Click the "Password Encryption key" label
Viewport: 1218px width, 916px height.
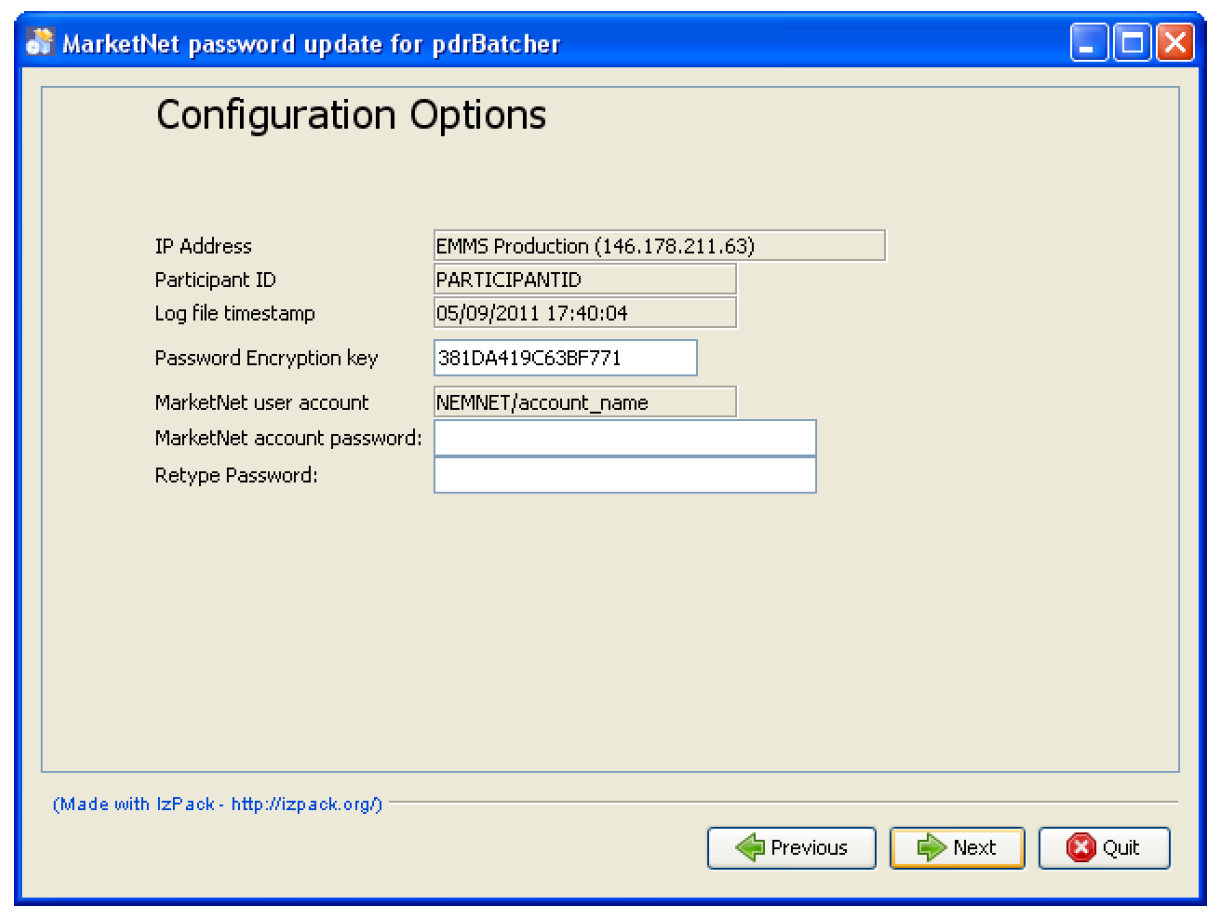pyautogui.click(x=266, y=359)
